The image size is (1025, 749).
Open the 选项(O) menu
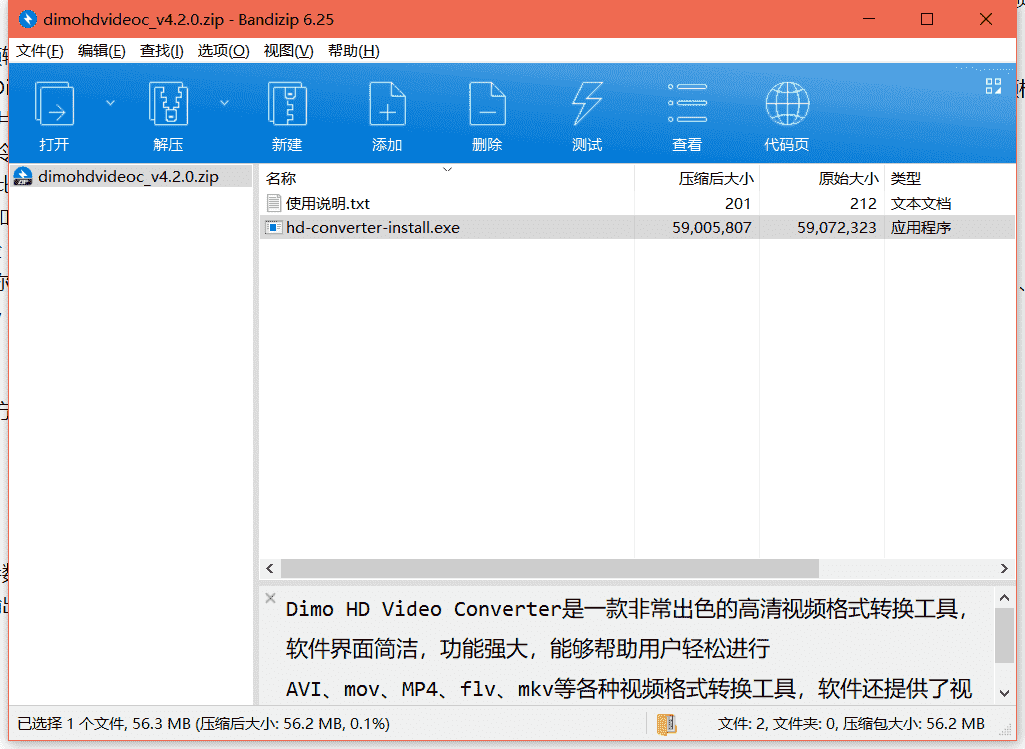pos(224,51)
